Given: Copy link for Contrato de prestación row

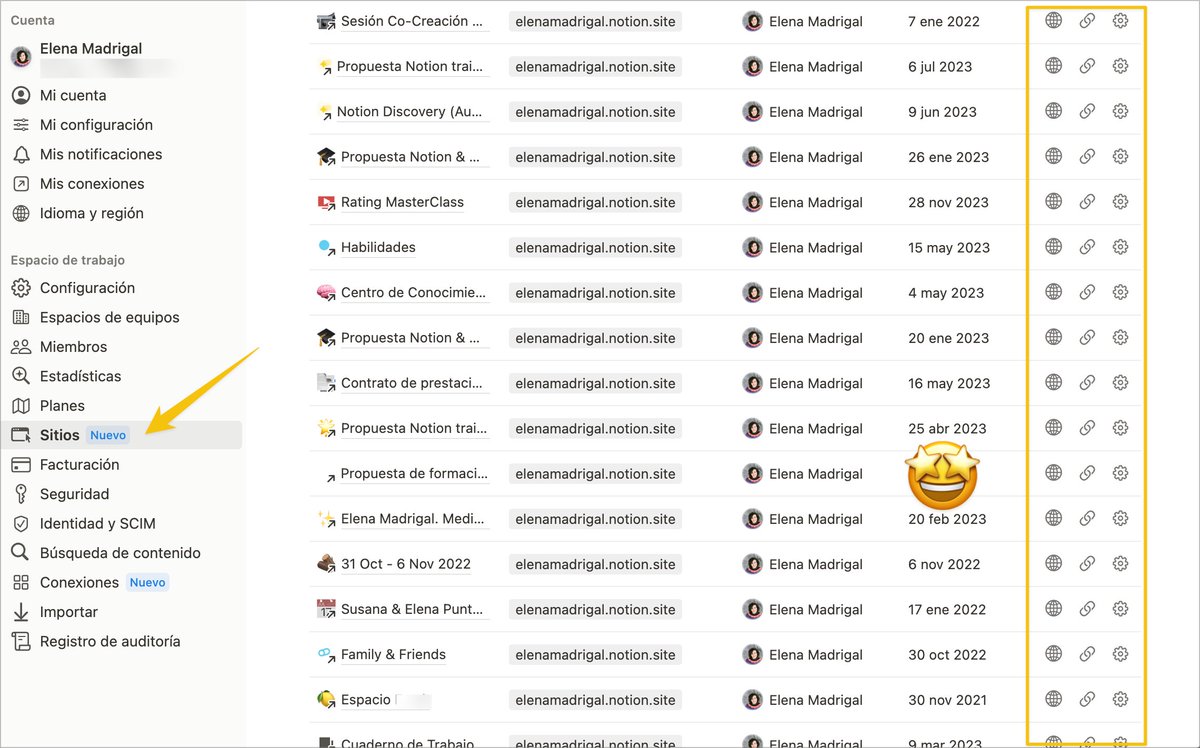Looking at the screenshot, I should click(1087, 382).
